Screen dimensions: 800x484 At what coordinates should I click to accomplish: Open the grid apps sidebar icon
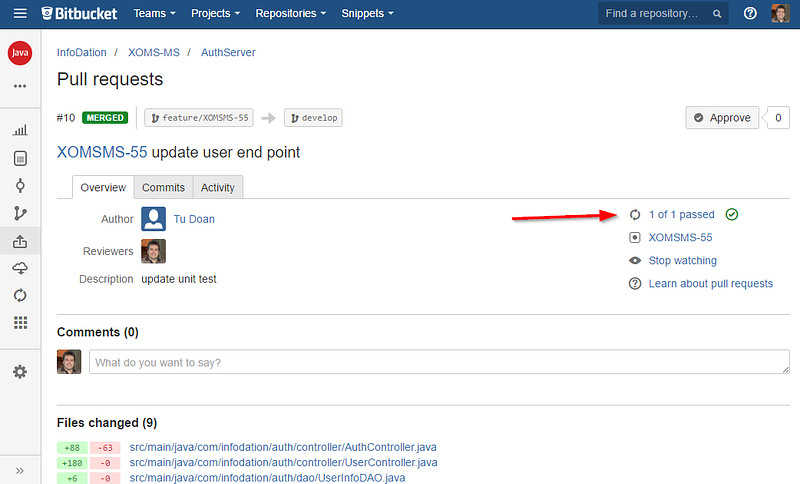(x=20, y=323)
